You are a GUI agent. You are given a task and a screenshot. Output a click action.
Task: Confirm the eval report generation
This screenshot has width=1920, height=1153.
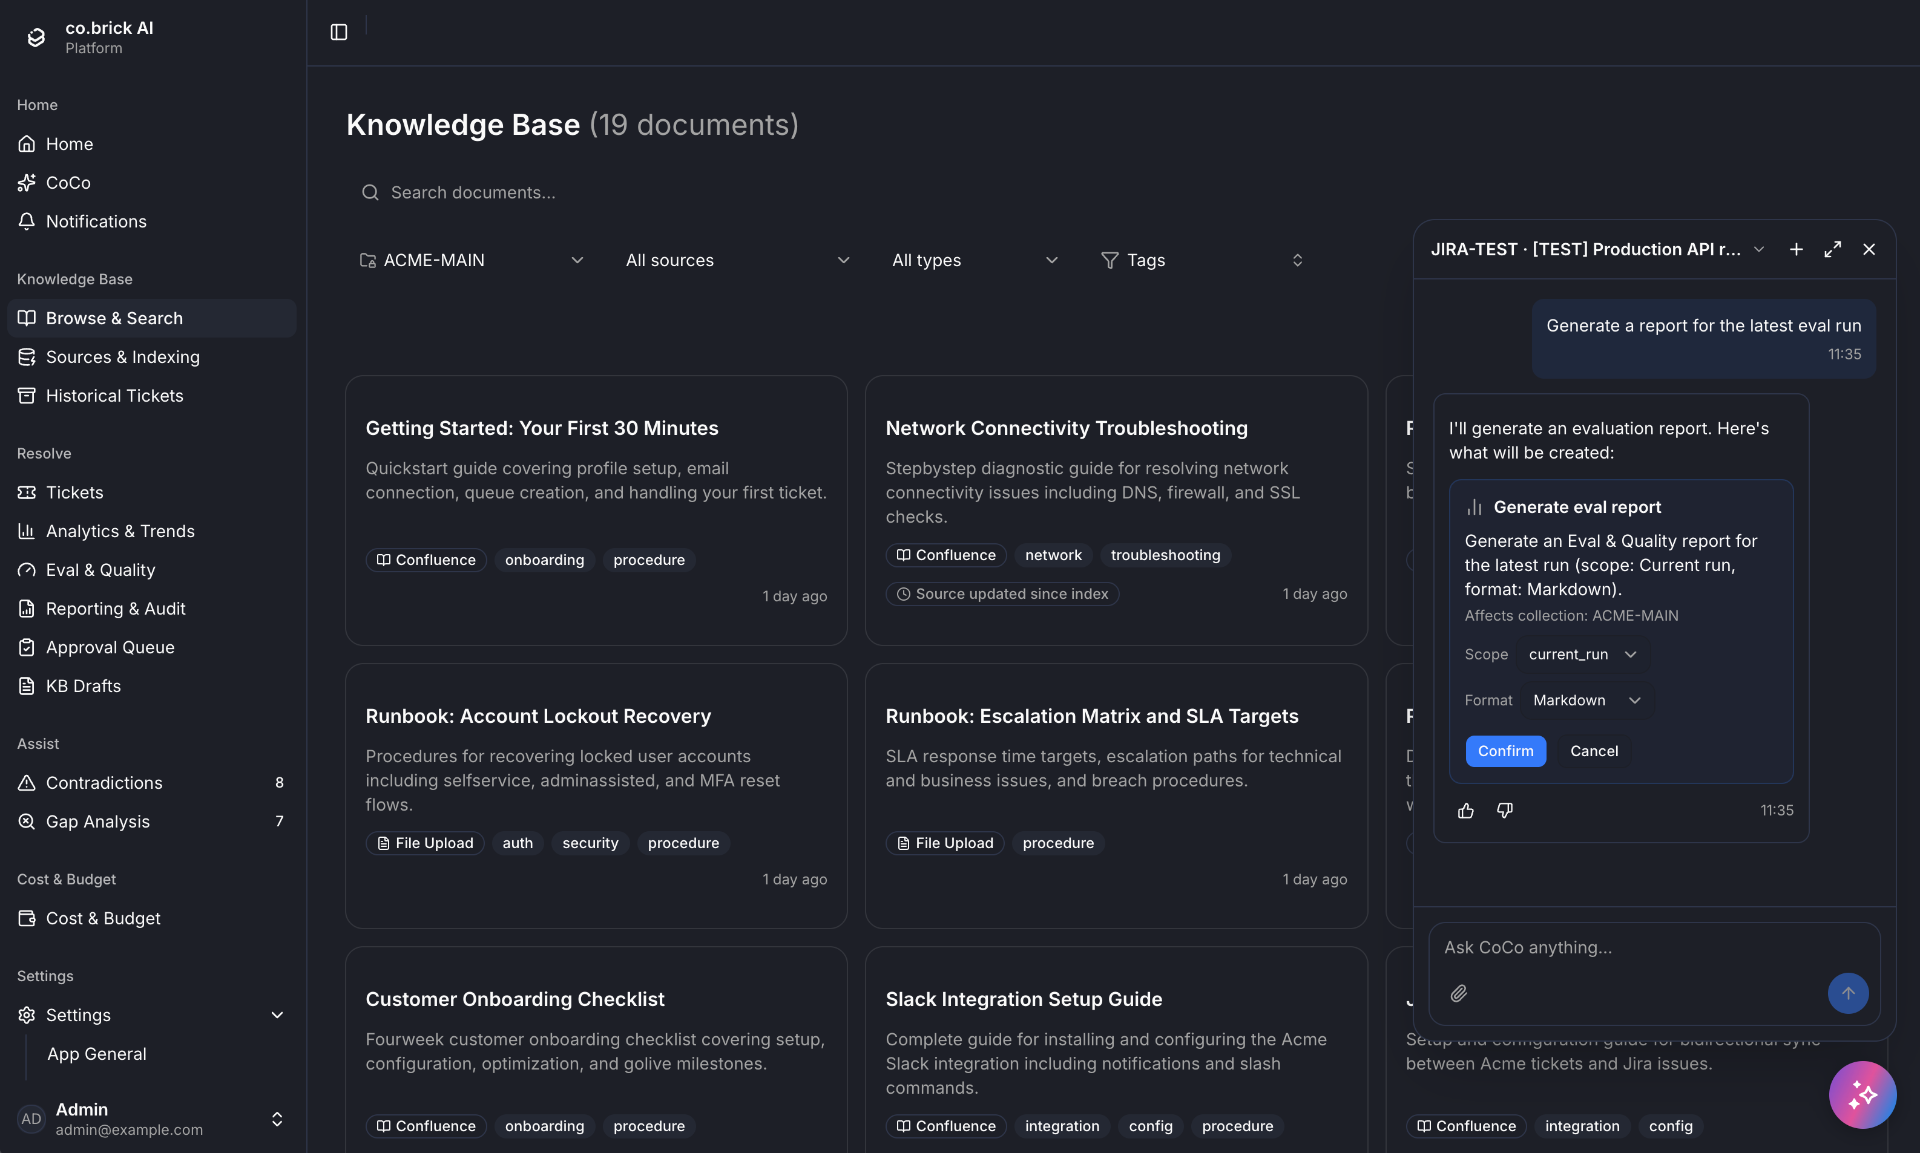[x=1505, y=751]
